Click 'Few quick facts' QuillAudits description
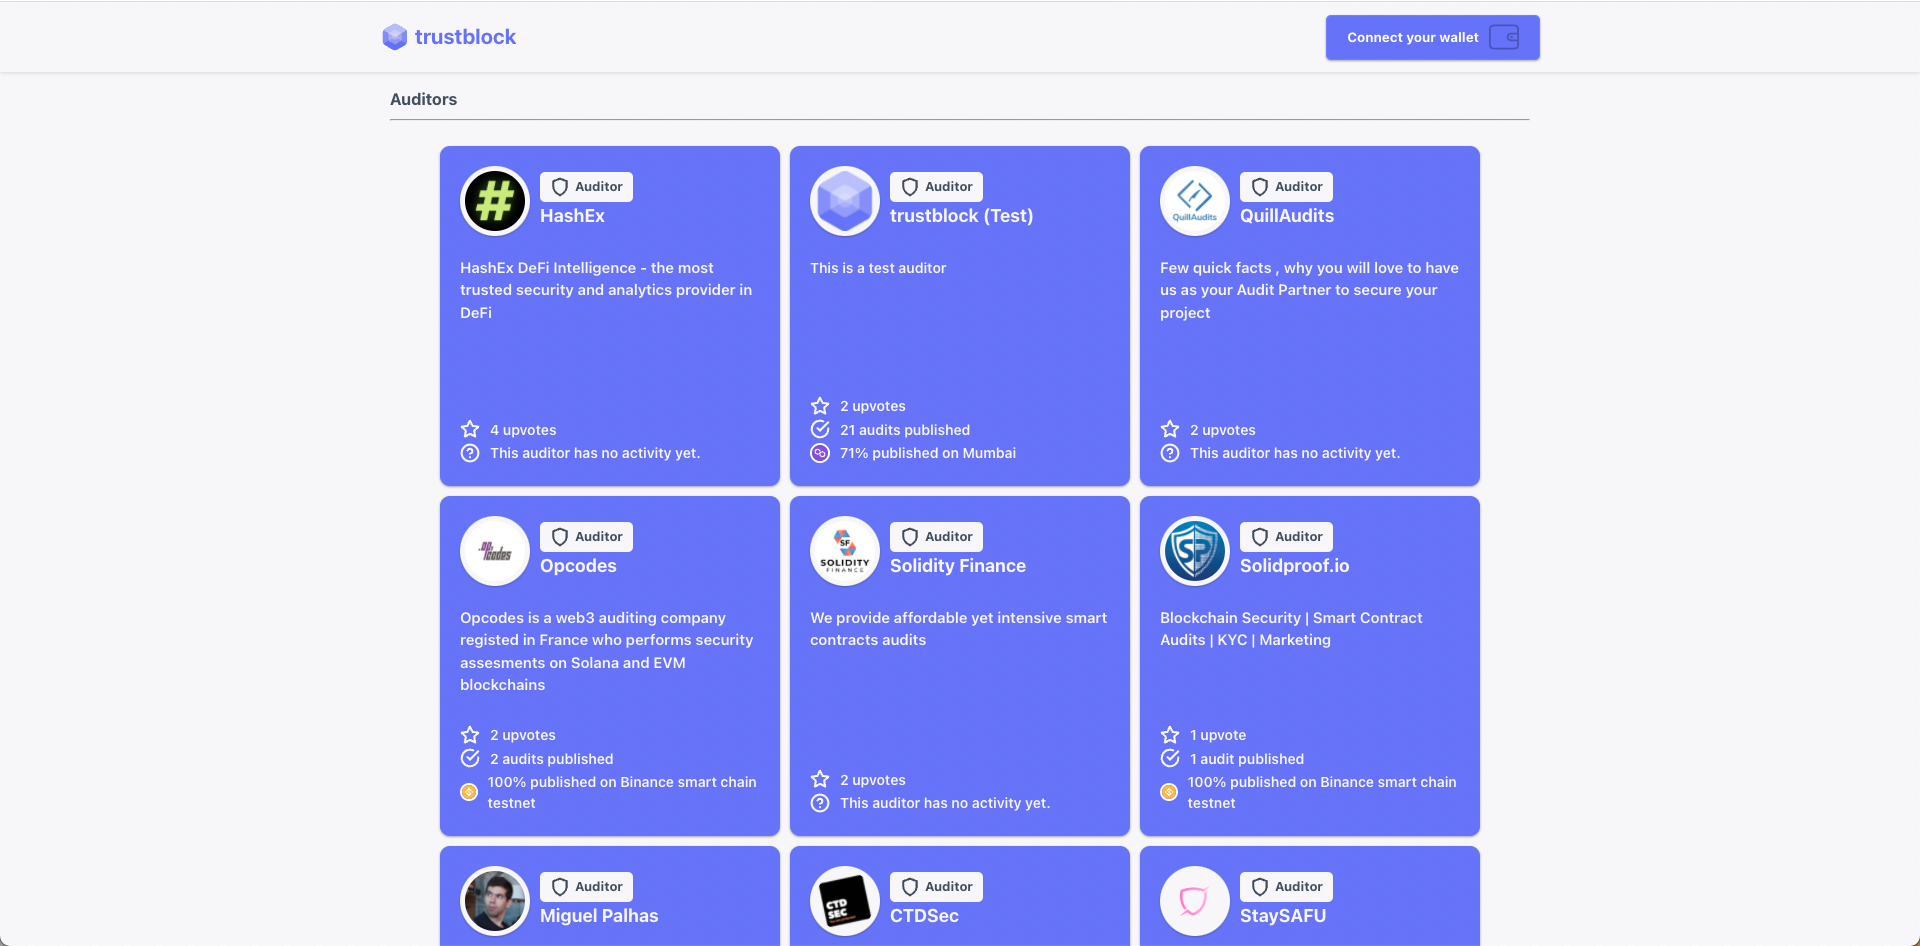Screen dimensions: 1920x946 [1309, 290]
